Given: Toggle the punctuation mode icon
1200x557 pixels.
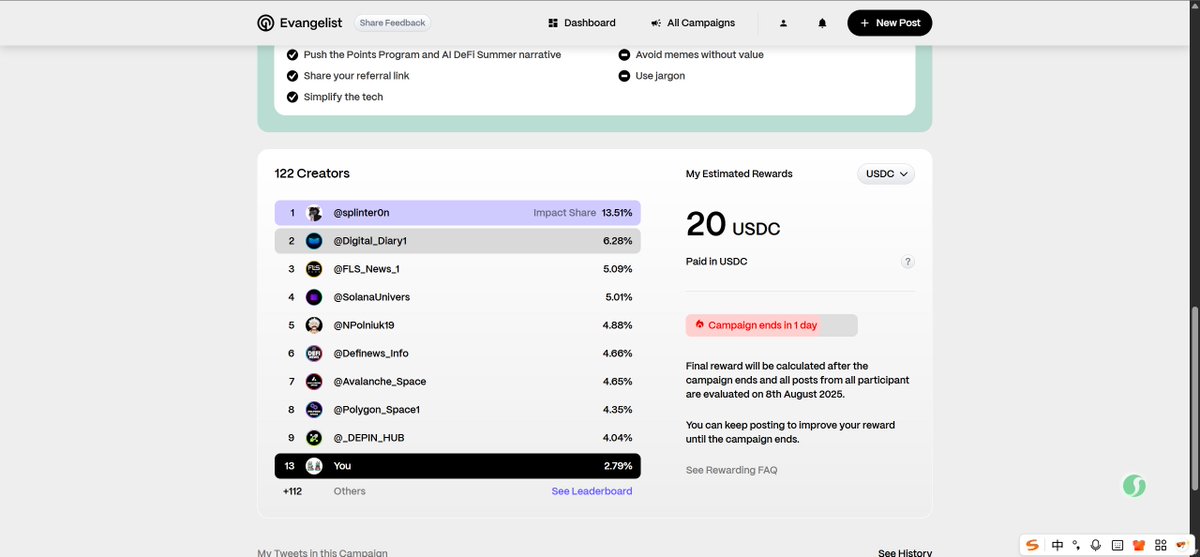Looking at the screenshot, I should tap(1077, 545).
